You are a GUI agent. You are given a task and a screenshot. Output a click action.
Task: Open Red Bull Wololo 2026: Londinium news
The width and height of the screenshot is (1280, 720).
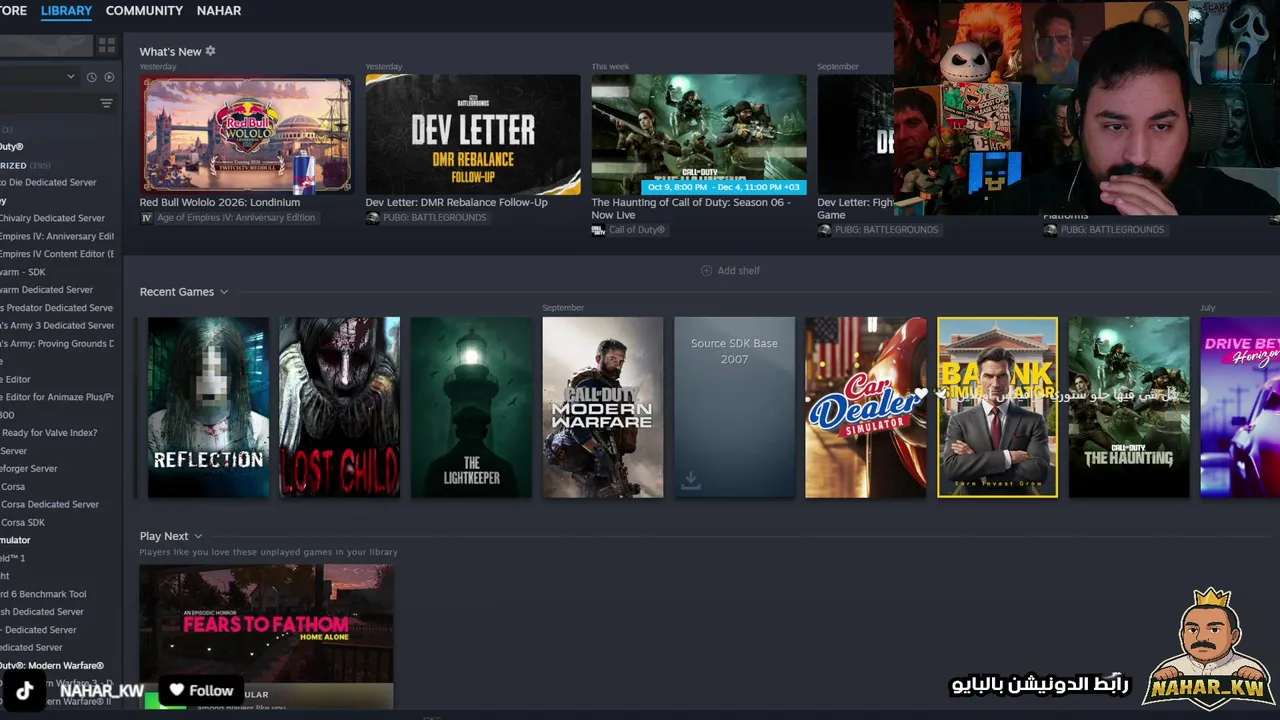pos(220,202)
